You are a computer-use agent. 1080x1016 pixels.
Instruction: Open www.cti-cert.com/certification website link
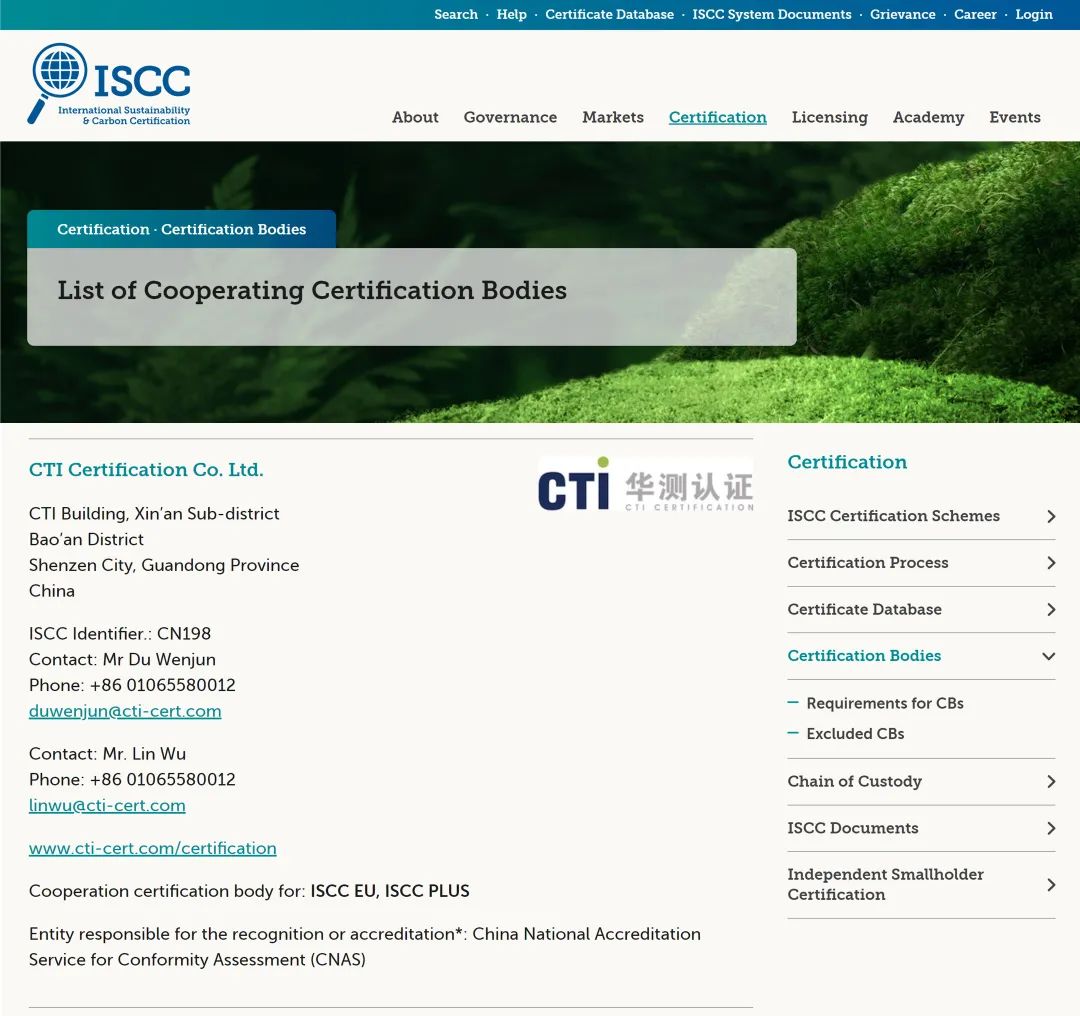point(152,848)
